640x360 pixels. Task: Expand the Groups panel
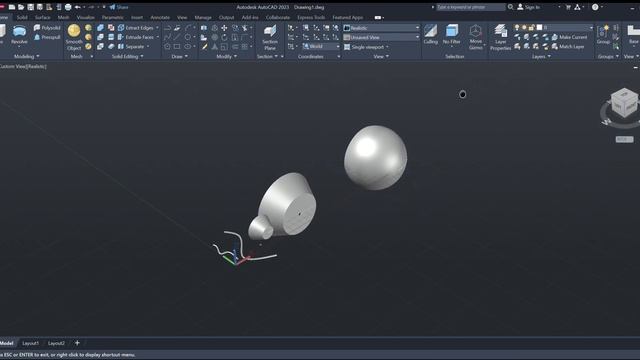coord(608,56)
